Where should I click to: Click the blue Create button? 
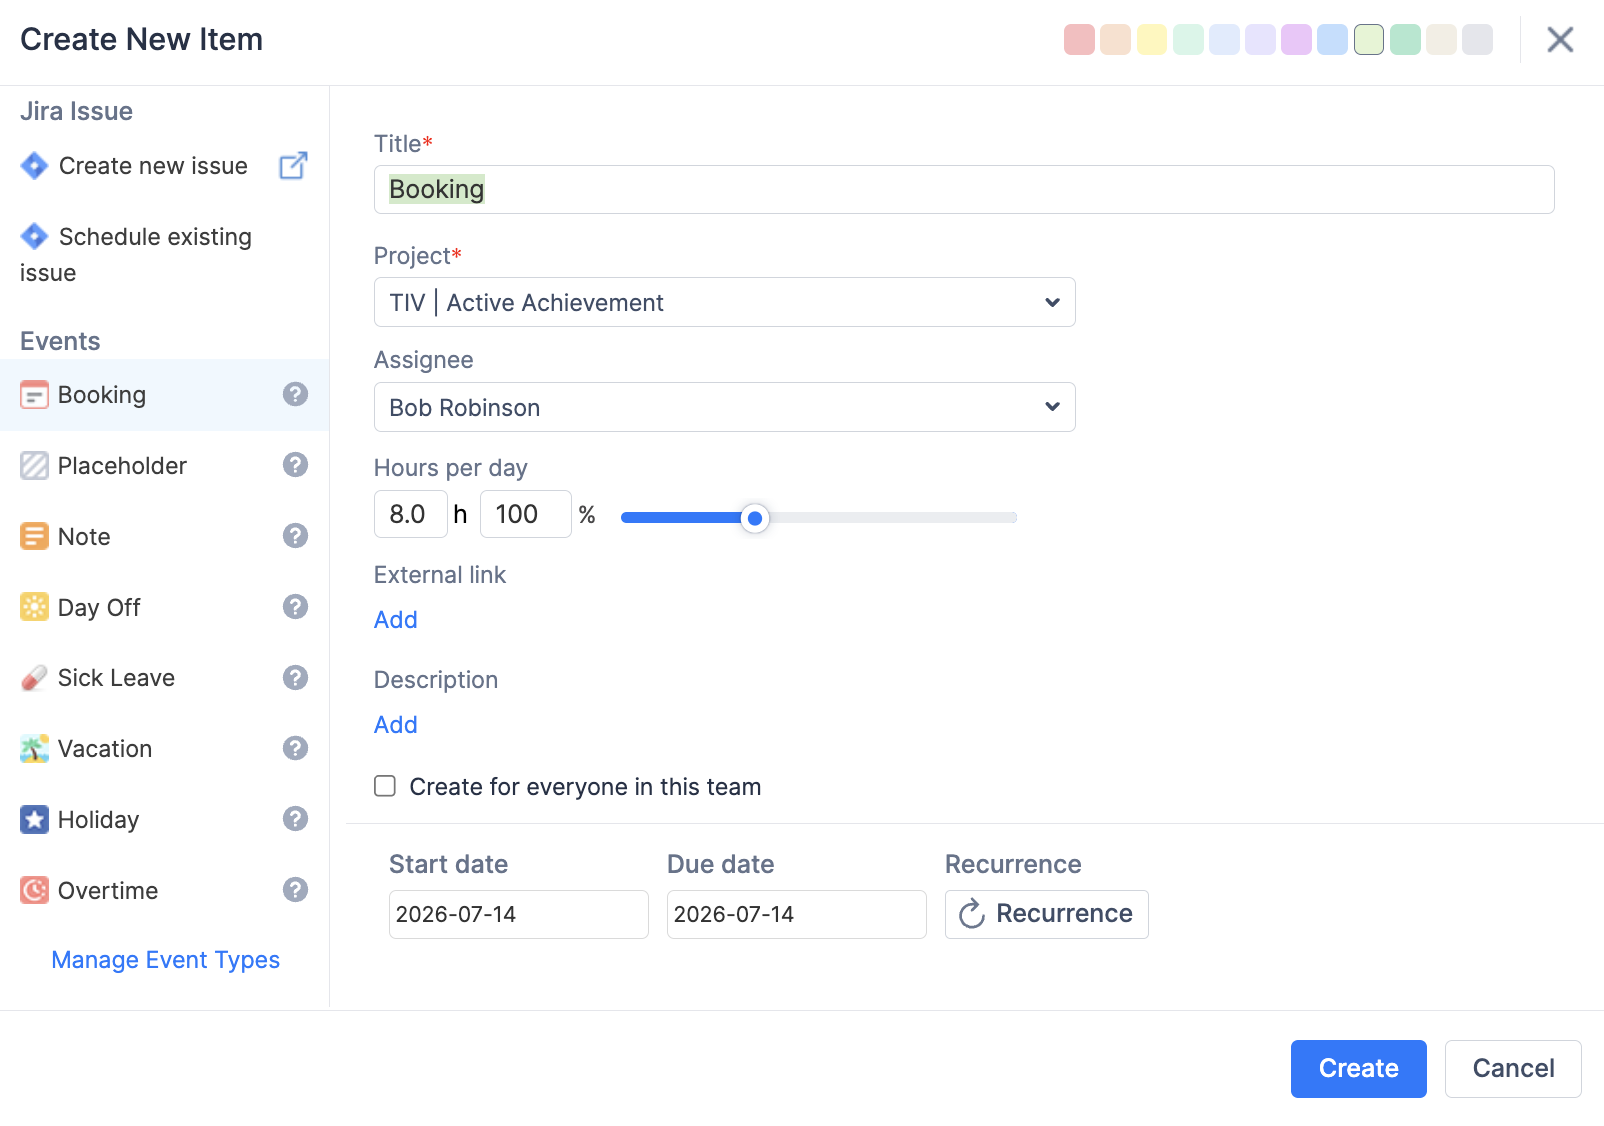[1358, 1068]
